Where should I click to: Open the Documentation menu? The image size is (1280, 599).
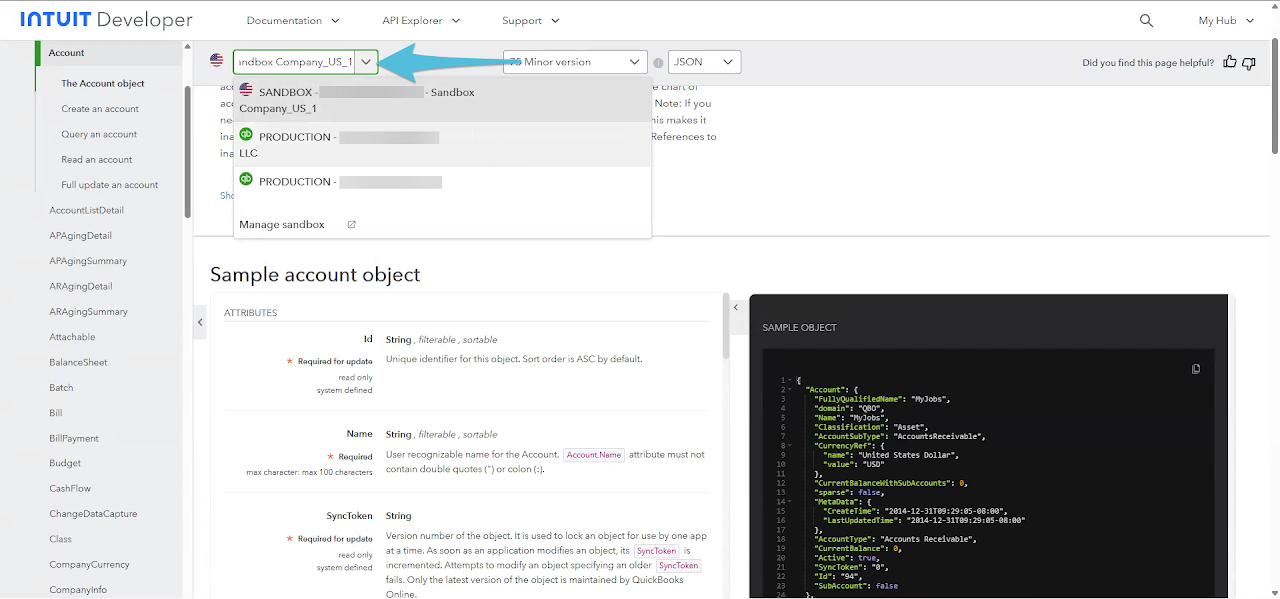click(293, 20)
